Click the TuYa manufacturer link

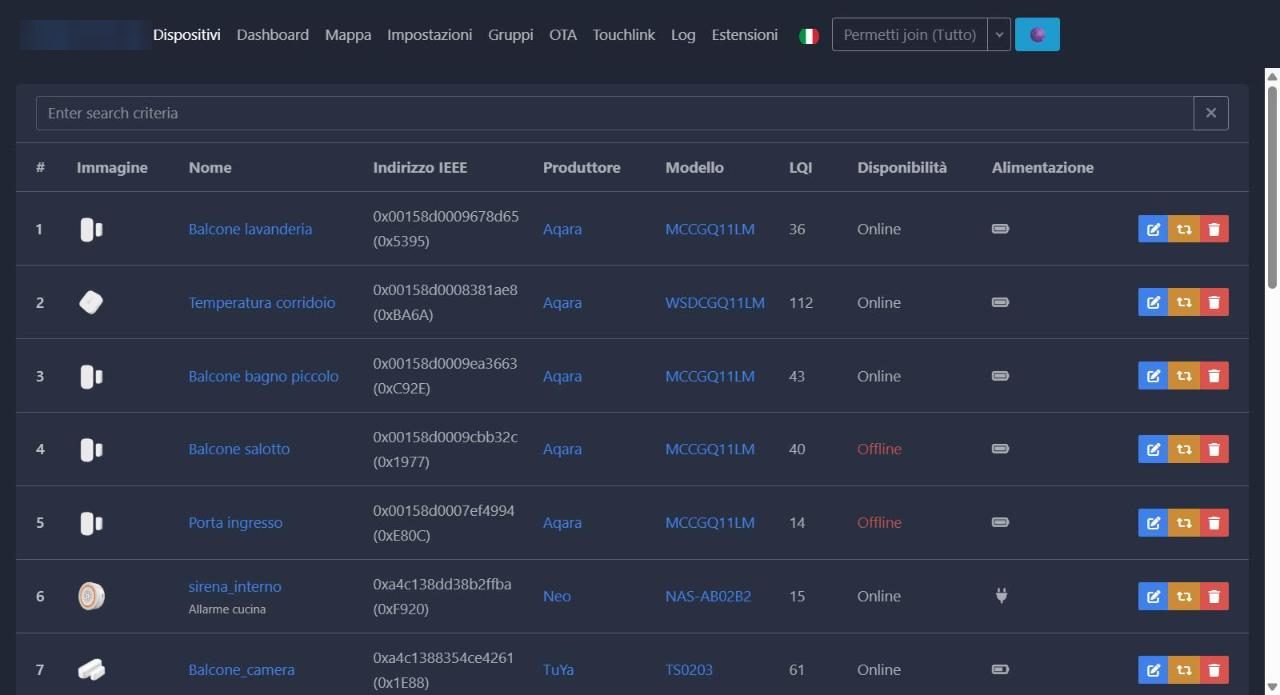pos(558,670)
